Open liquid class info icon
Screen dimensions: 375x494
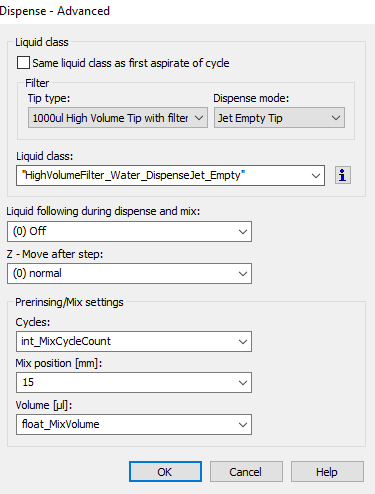pos(343,175)
